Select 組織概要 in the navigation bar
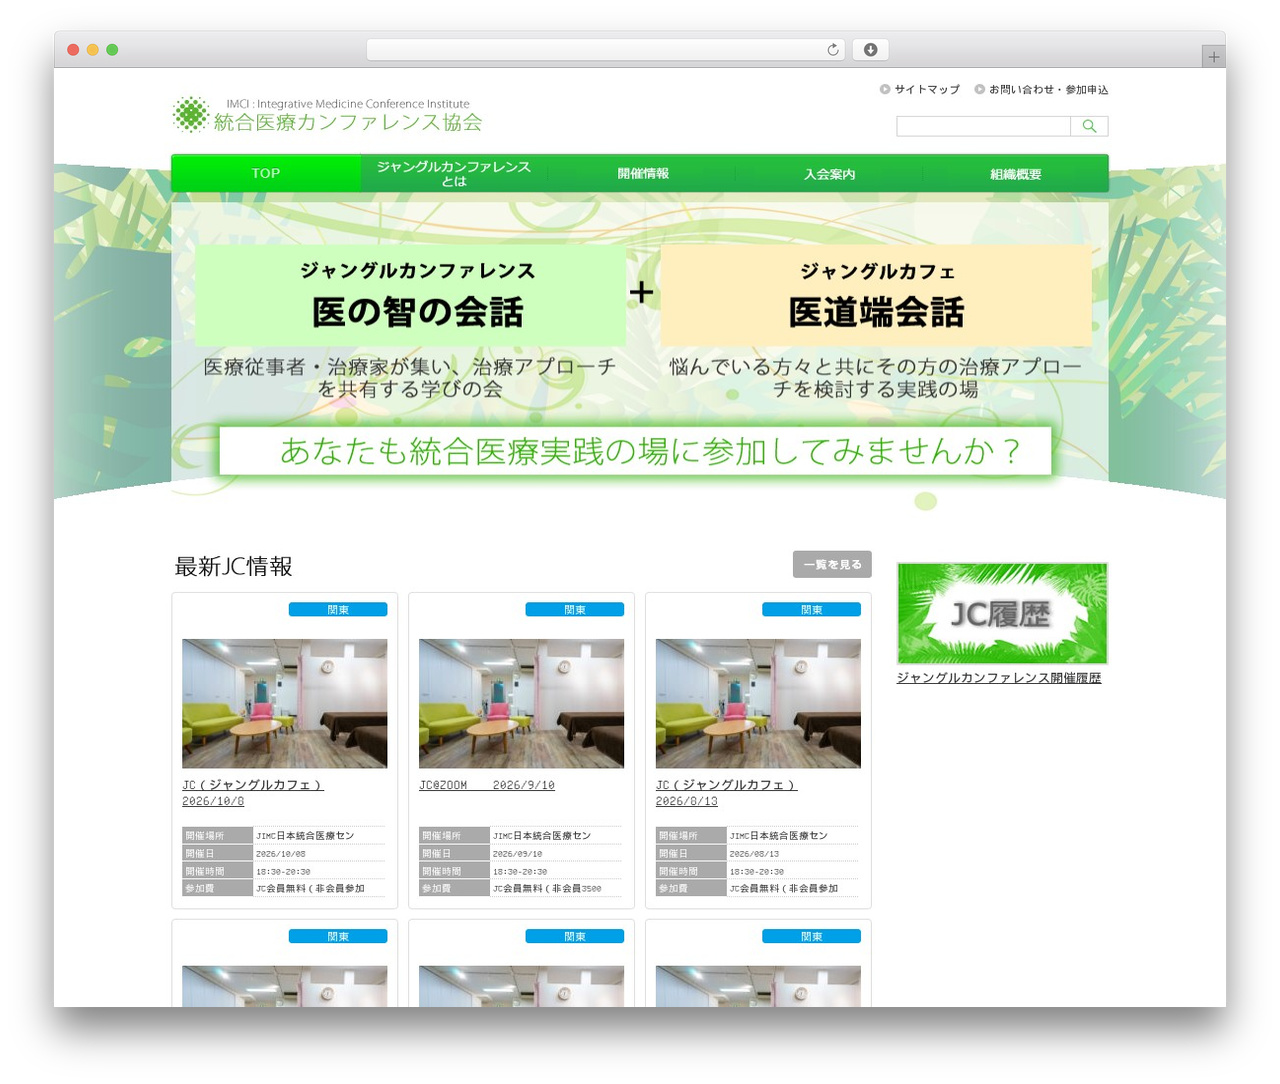1280x1084 pixels. tap(1015, 173)
